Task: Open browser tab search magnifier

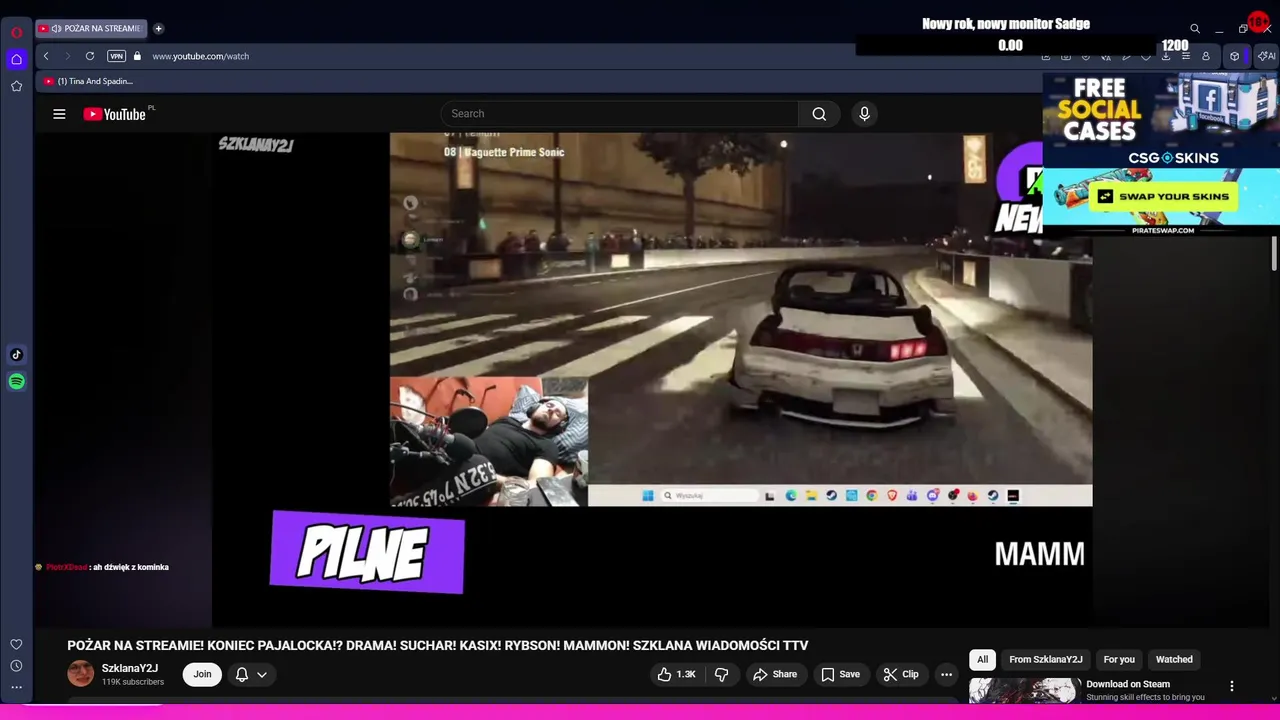Action: coord(1194,29)
